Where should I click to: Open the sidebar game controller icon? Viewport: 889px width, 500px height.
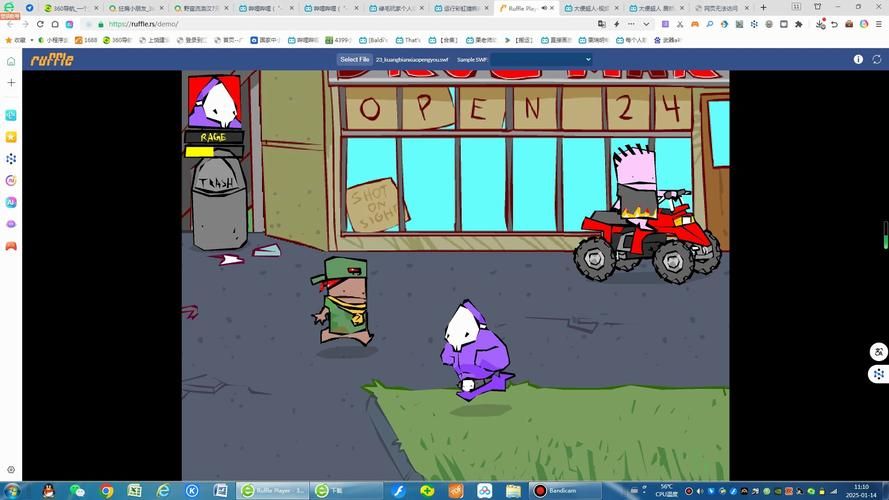pos(11,246)
